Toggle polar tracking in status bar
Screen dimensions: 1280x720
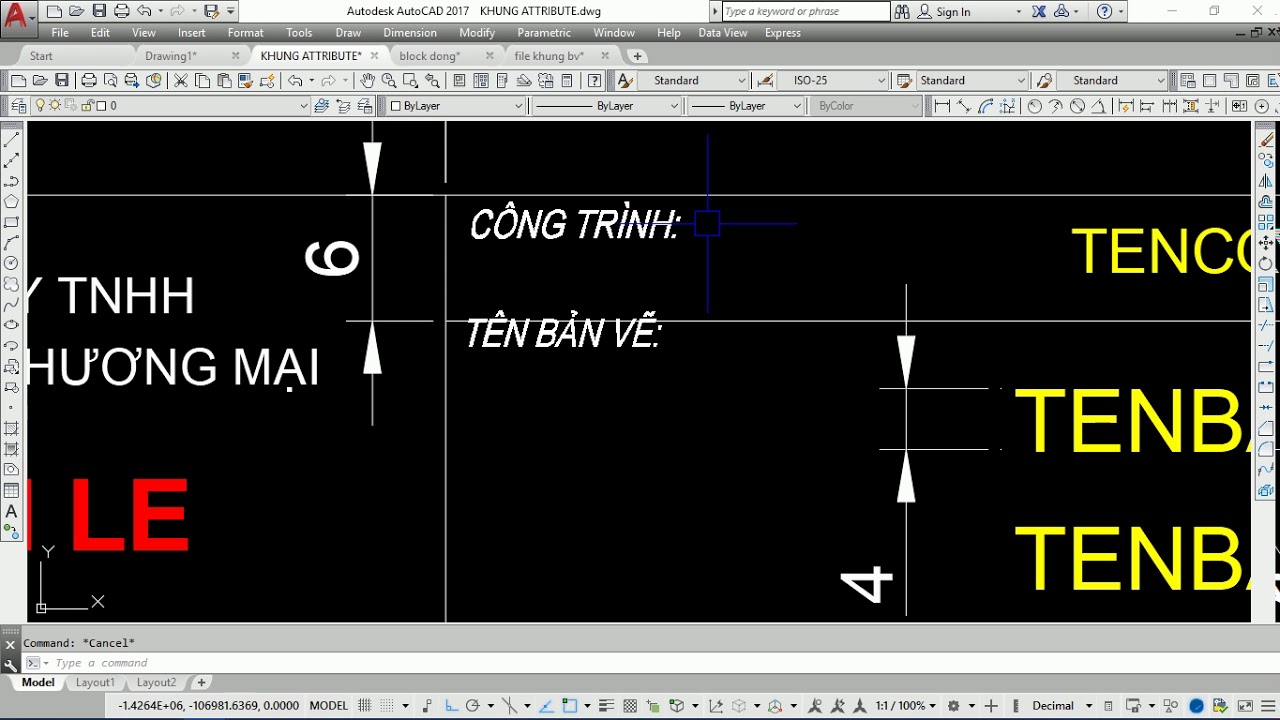tap(473, 705)
